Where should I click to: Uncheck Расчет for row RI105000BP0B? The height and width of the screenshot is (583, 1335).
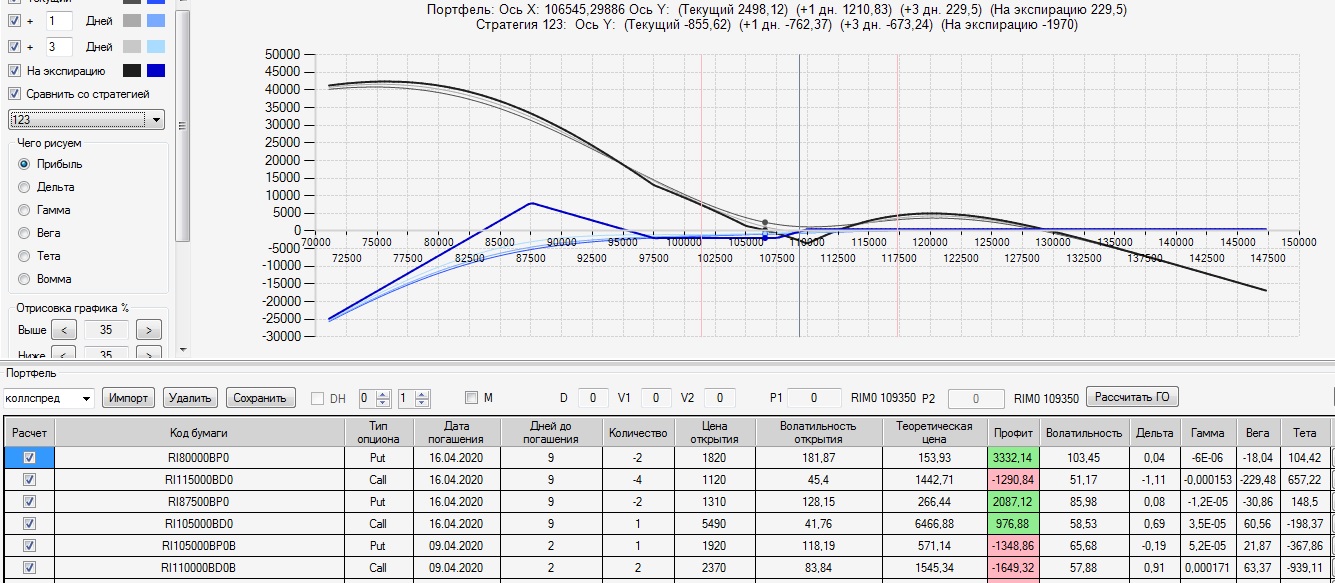pos(29,546)
